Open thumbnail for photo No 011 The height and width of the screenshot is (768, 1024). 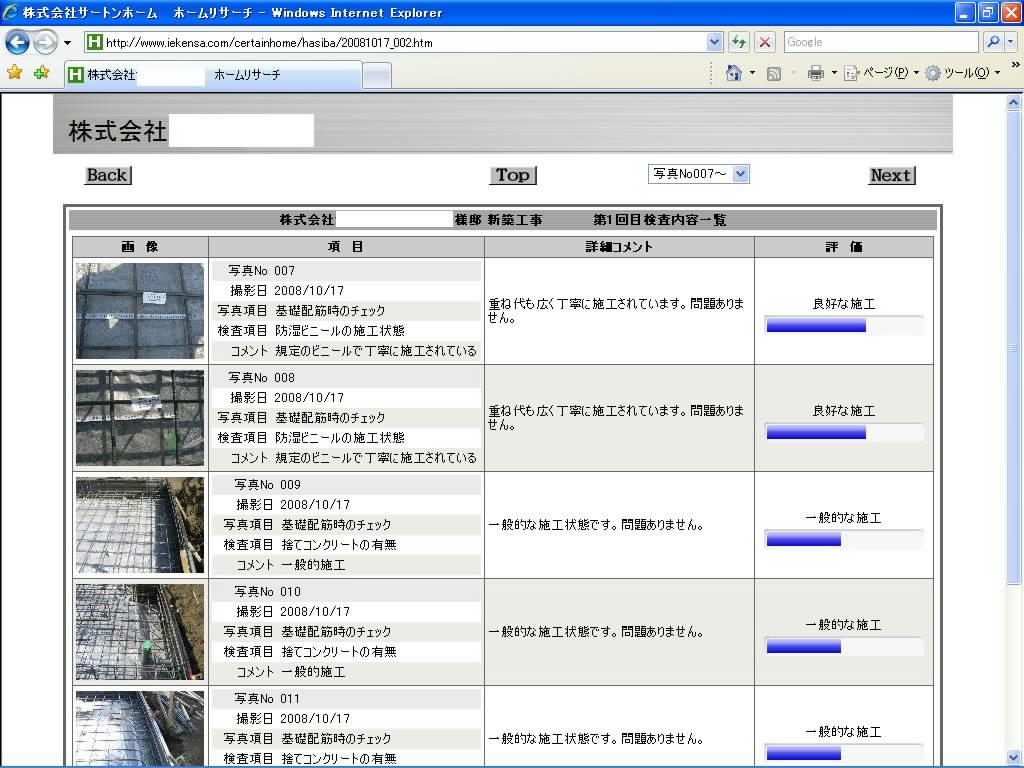pos(140,728)
